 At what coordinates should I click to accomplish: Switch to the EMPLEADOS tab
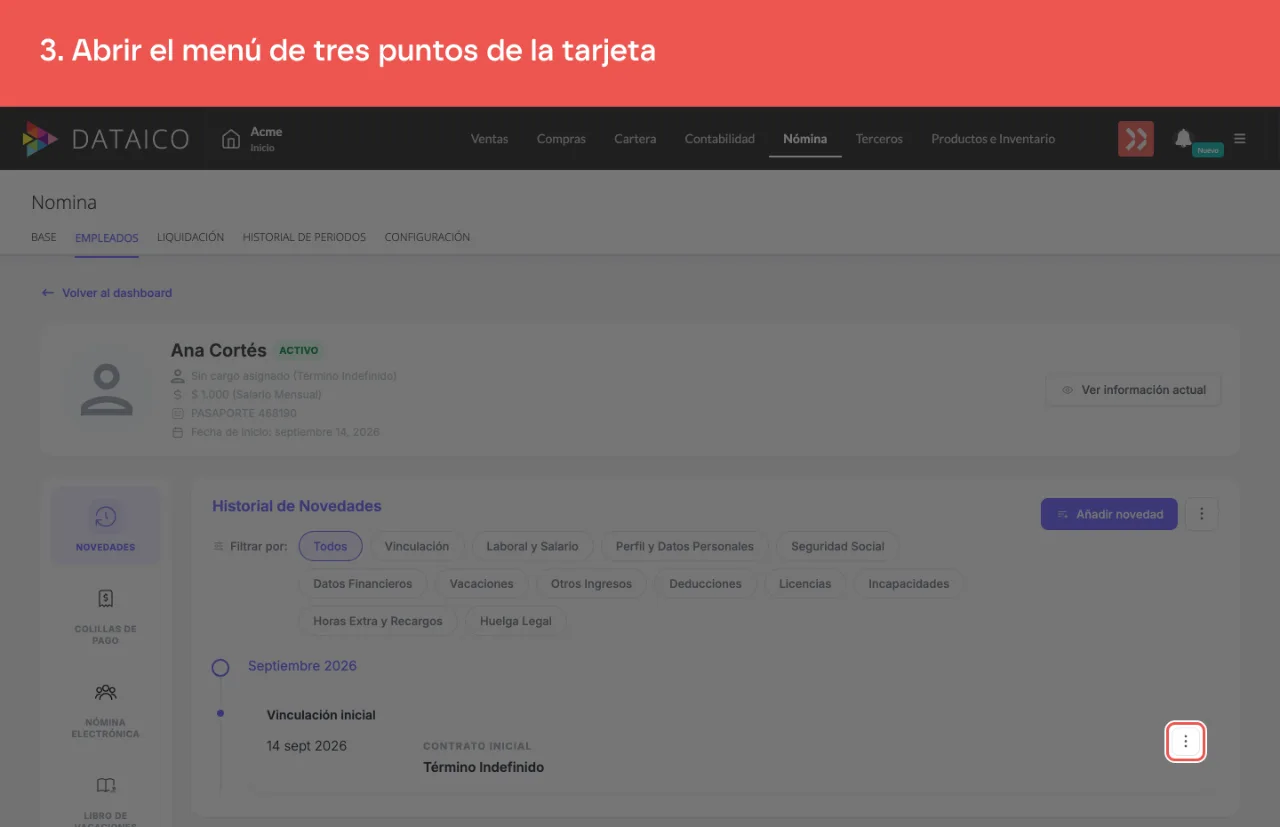pyautogui.click(x=107, y=238)
